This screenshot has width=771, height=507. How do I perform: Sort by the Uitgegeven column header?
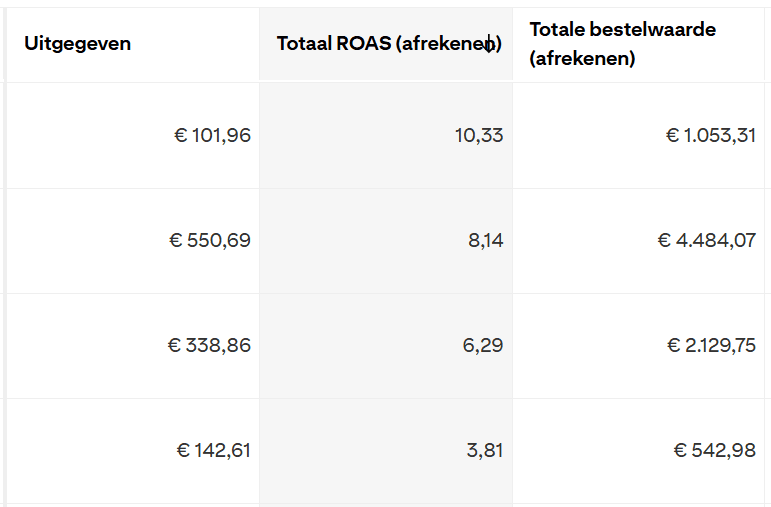point(78,44)
